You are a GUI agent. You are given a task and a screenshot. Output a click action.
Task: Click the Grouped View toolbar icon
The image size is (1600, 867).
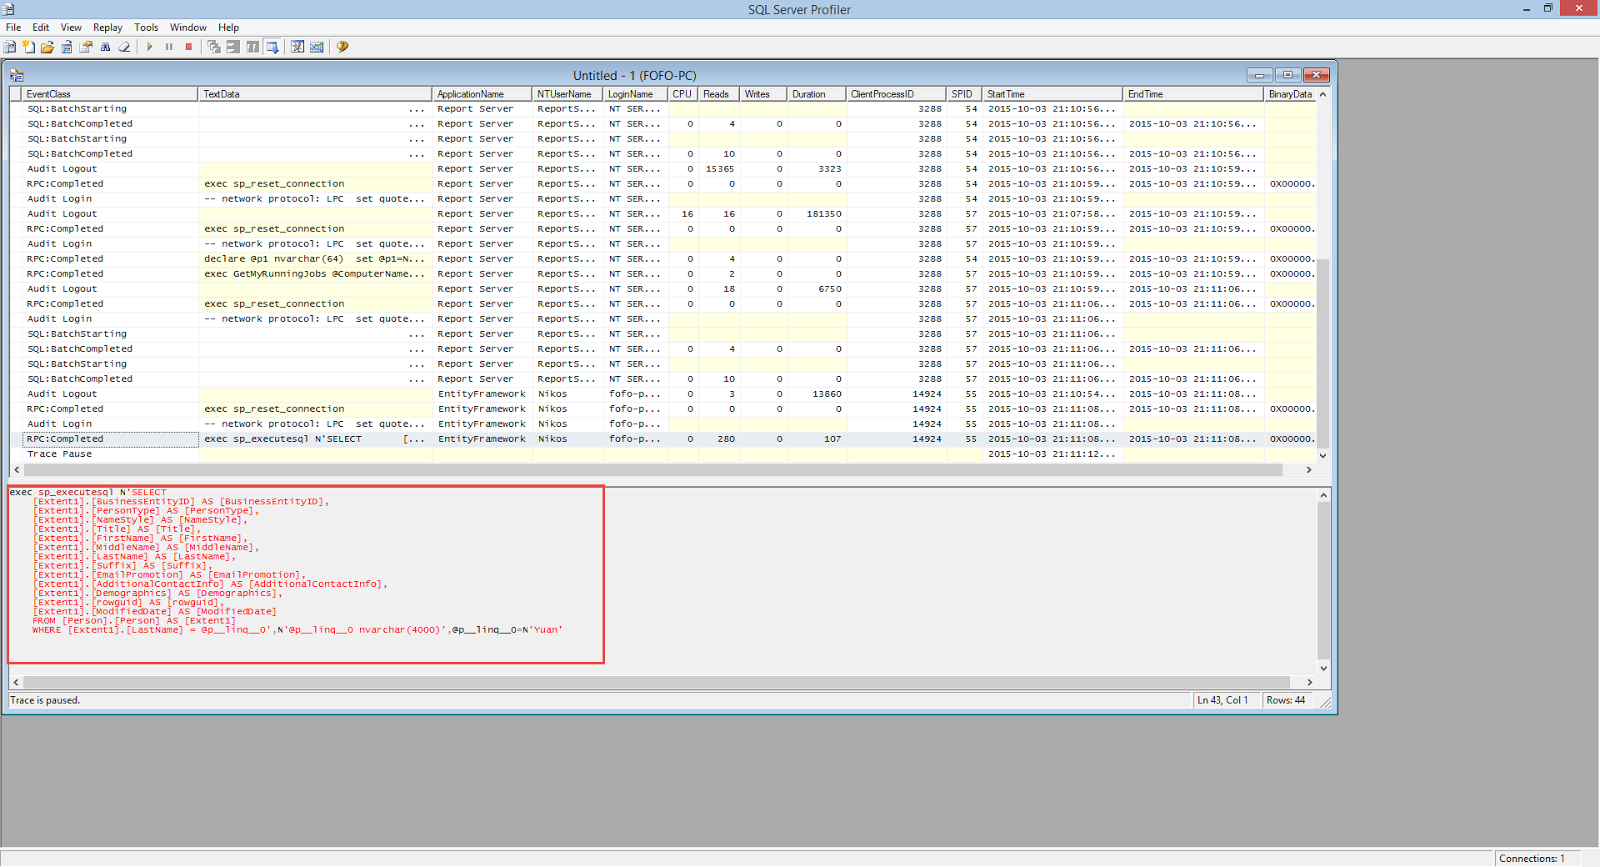click(253, 47)
